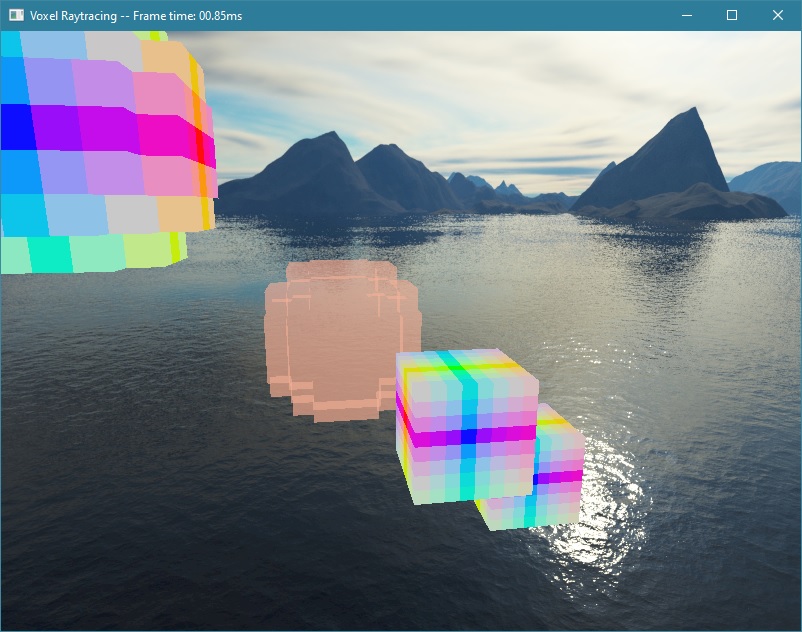The image size is (802, 632).
Task: Maximize the Voxel Raytracing window
Action: 732,15
